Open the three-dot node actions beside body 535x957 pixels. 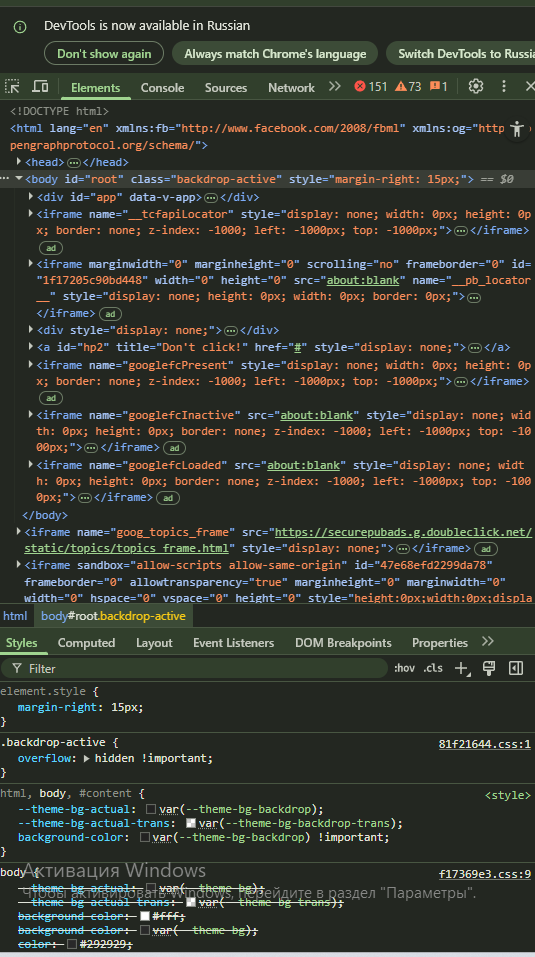pos(5,179)
